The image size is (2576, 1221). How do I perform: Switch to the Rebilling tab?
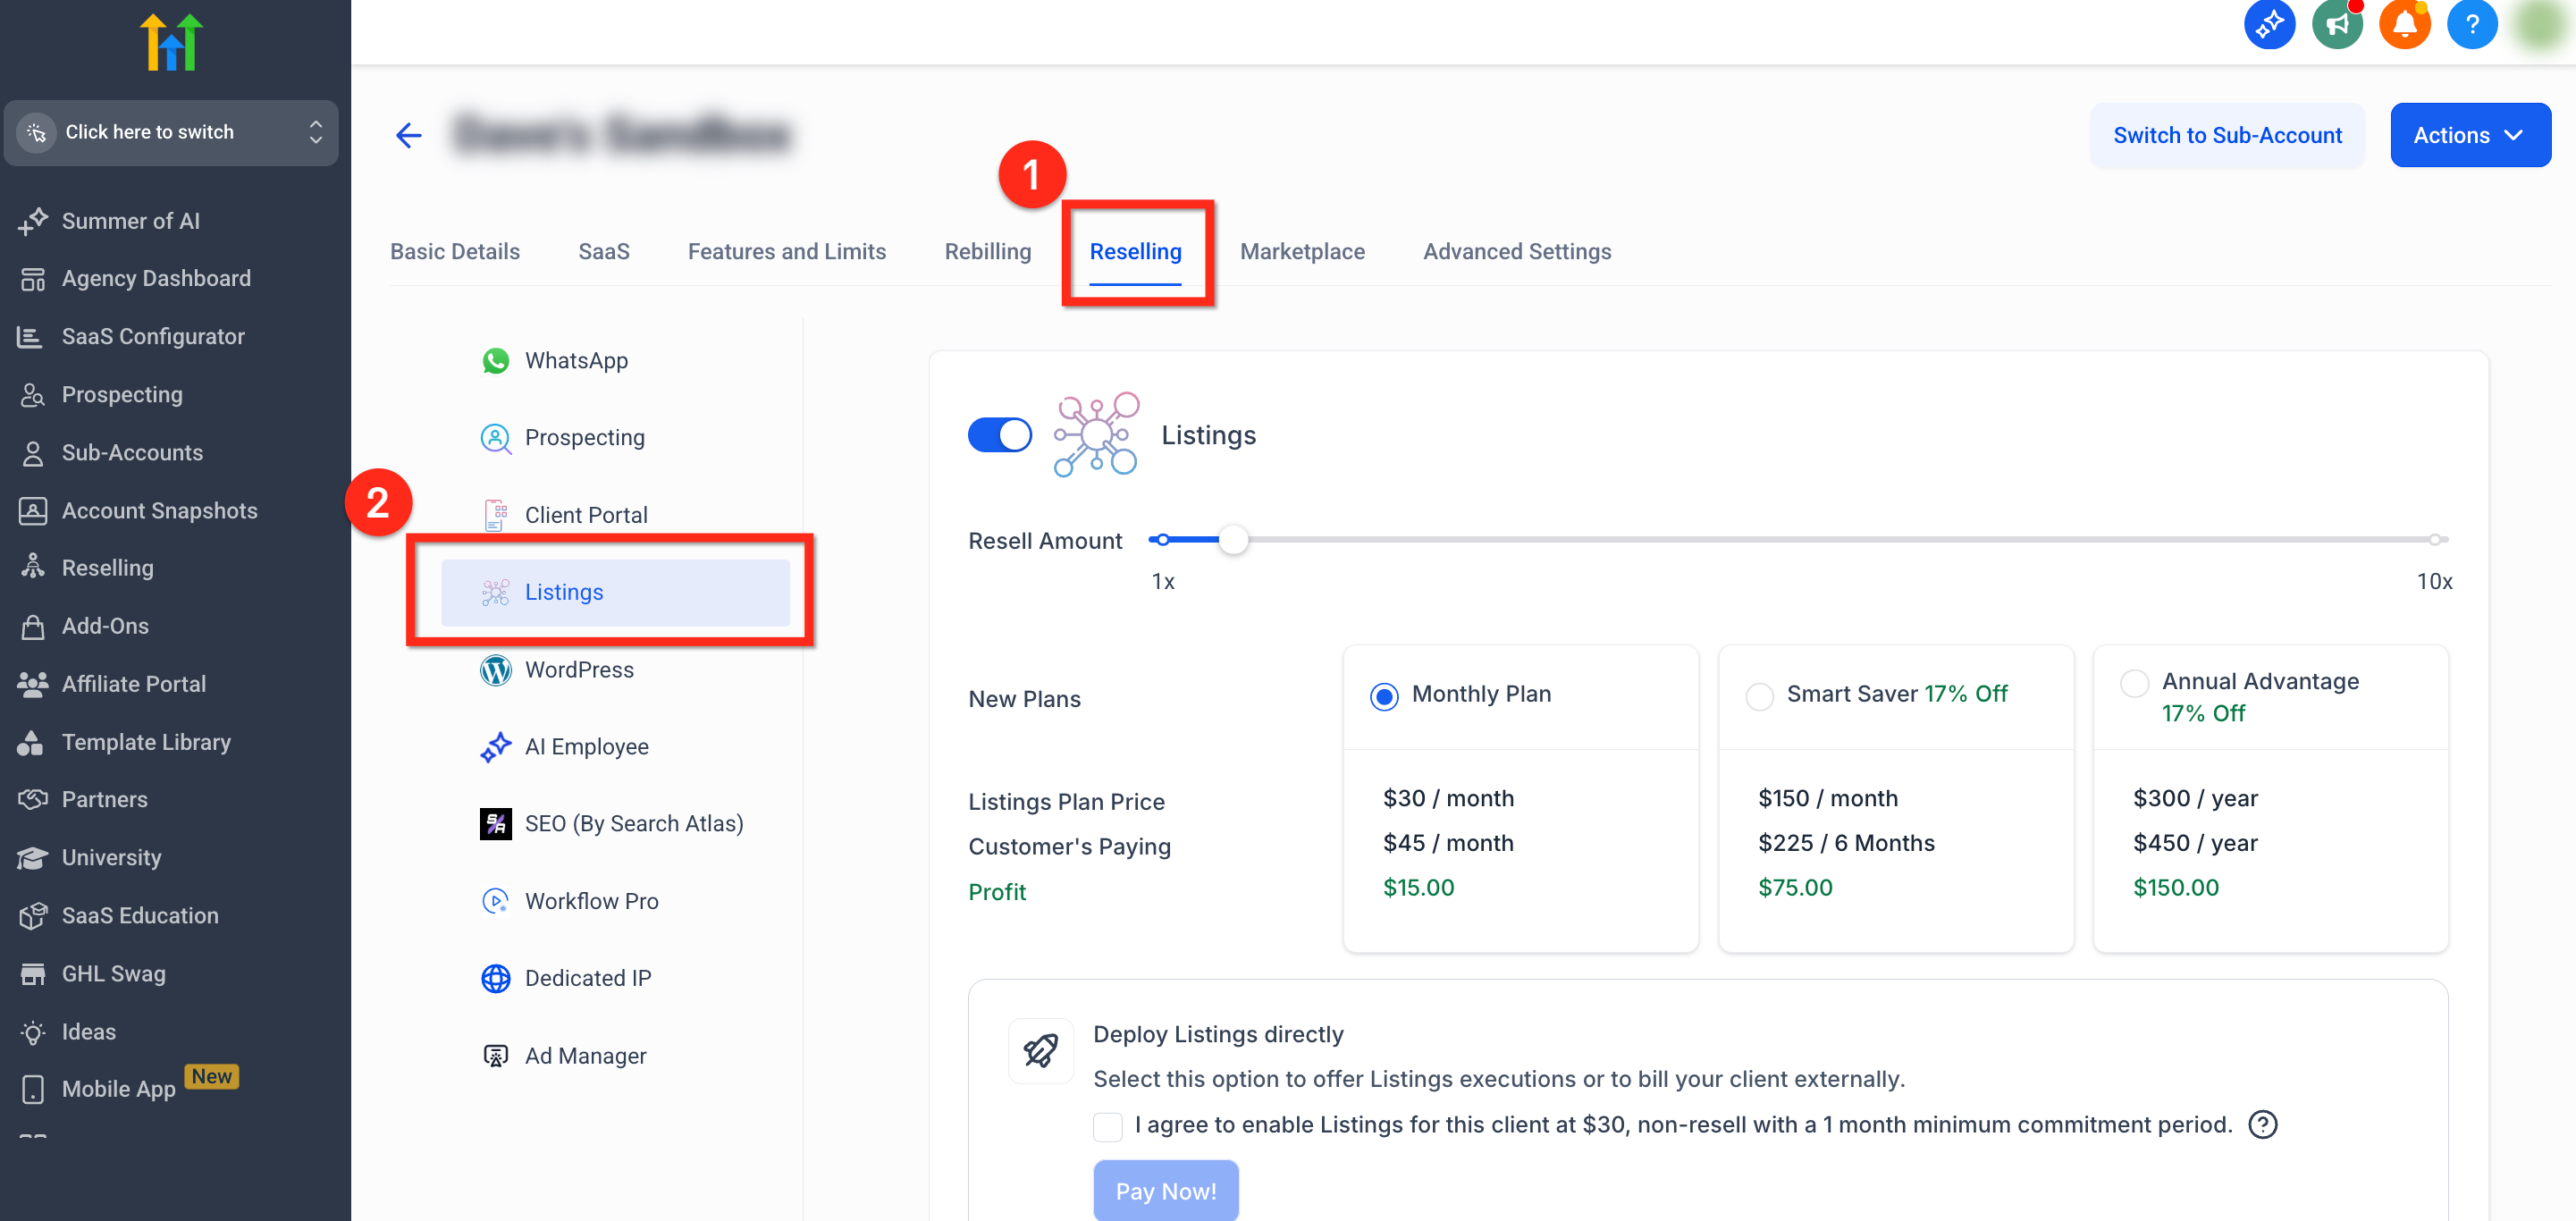pyautogui.click(x=987, y=251)
